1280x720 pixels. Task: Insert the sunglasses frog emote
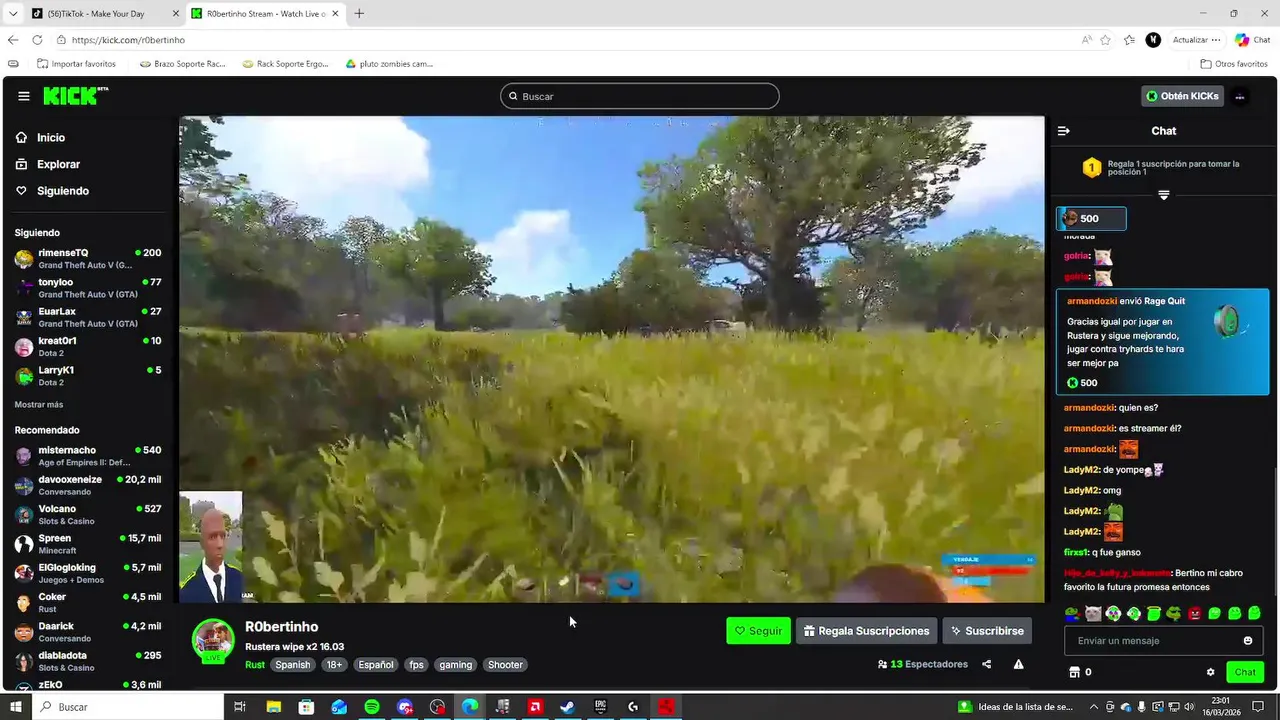pos(1173,613)
